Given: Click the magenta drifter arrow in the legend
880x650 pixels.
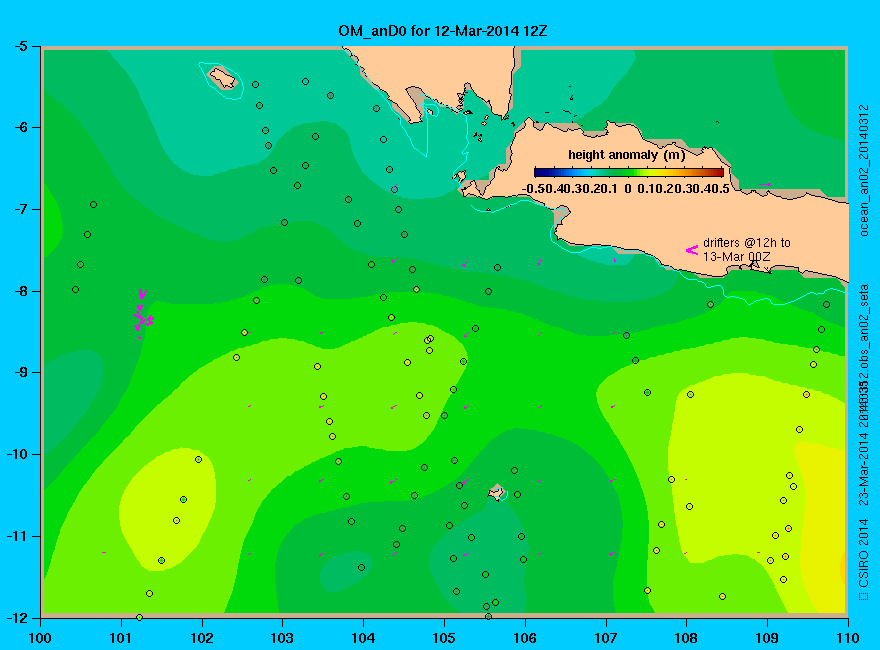Looking at the screenshot, I should click(692, 250).
